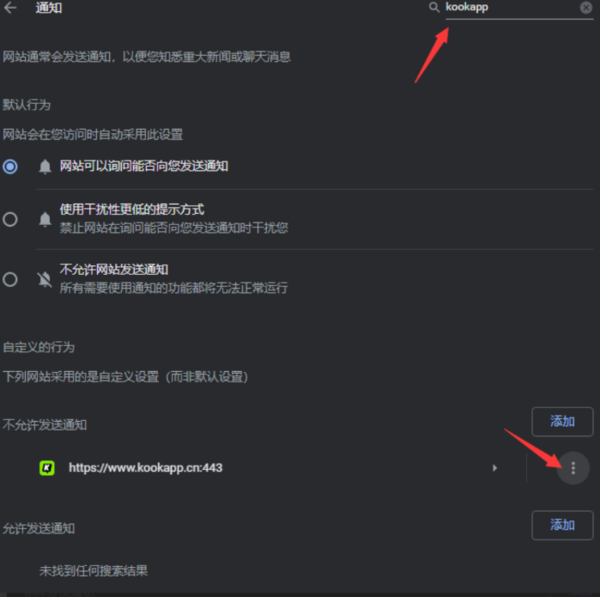The image size is (600, 597).
Task: Click the green kookapp site favicon
Action: 47,468
